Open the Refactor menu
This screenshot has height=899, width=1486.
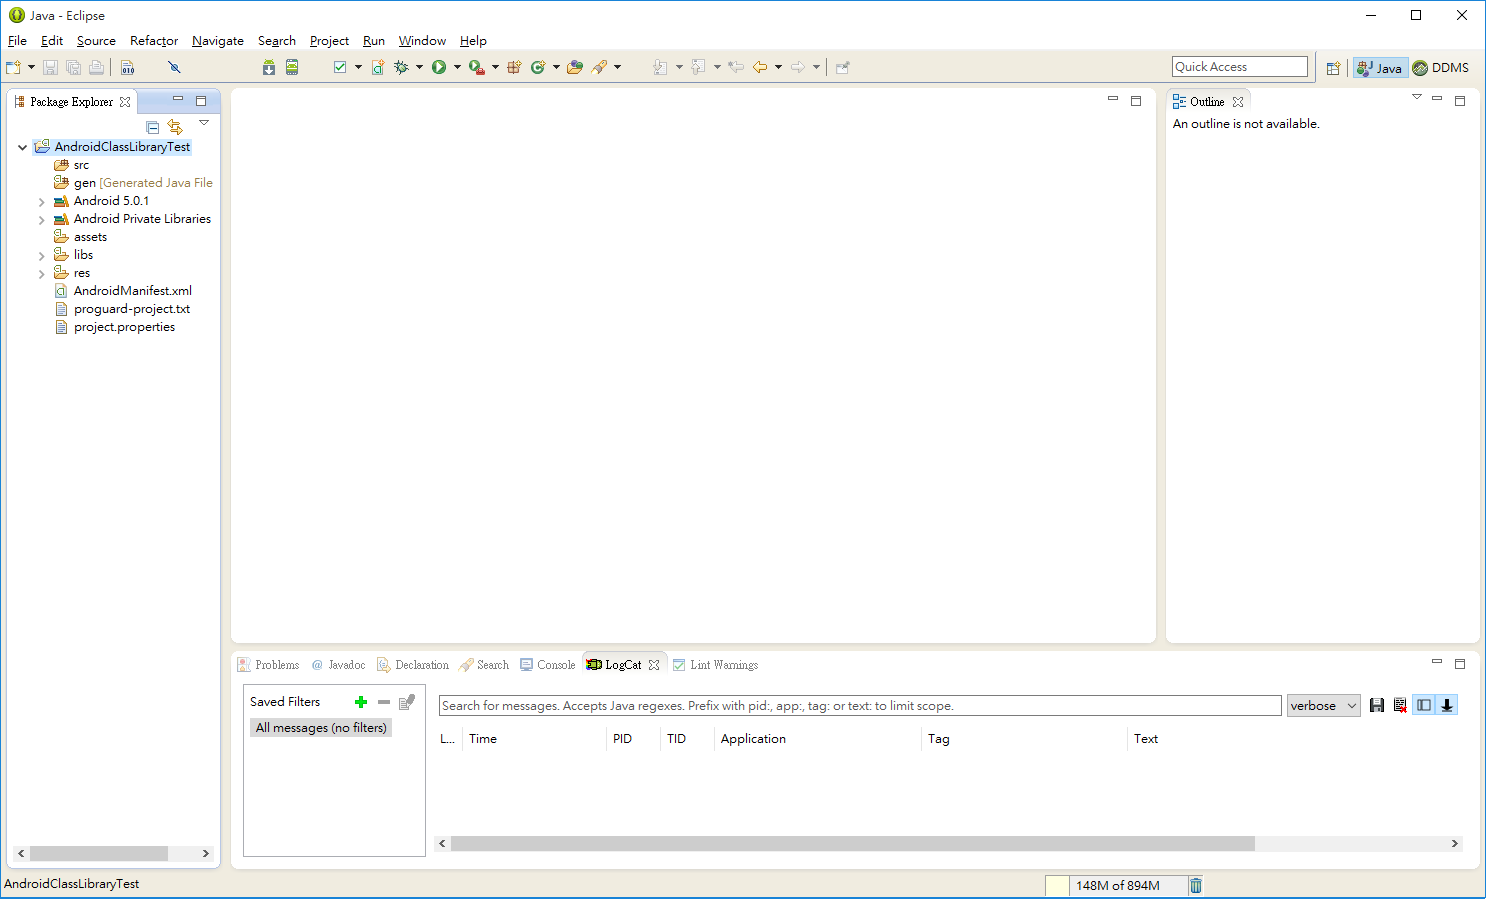coord(154,41)
